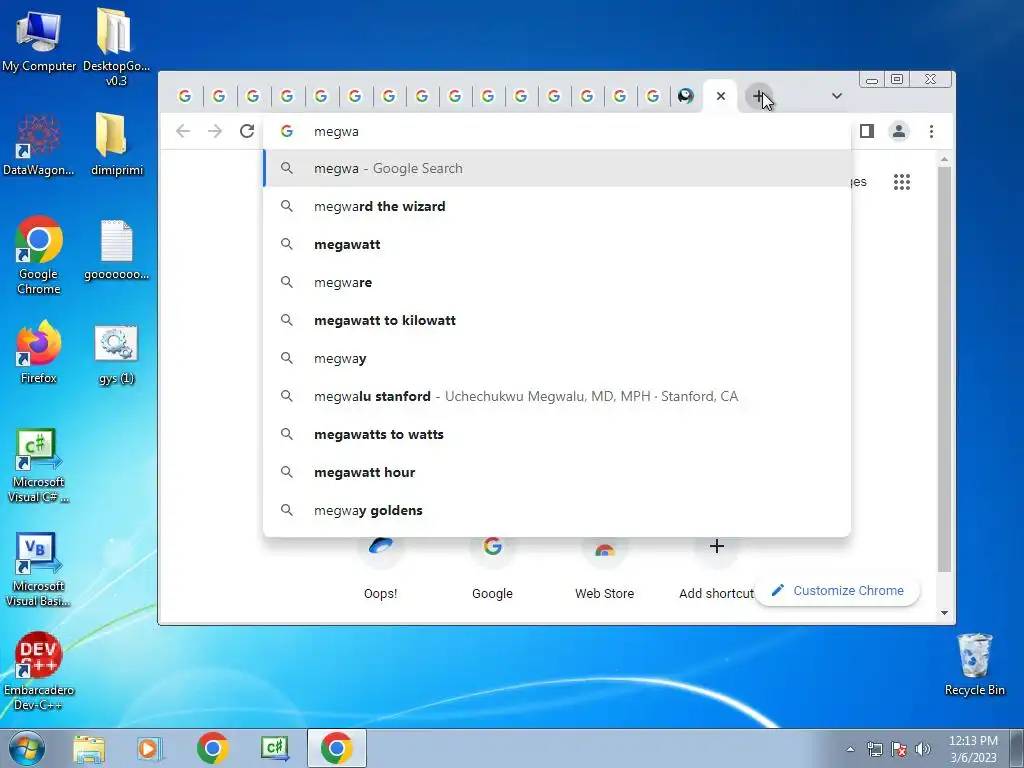
Task: Open Chrome's three-dot menu
Action: click(931, 131)
